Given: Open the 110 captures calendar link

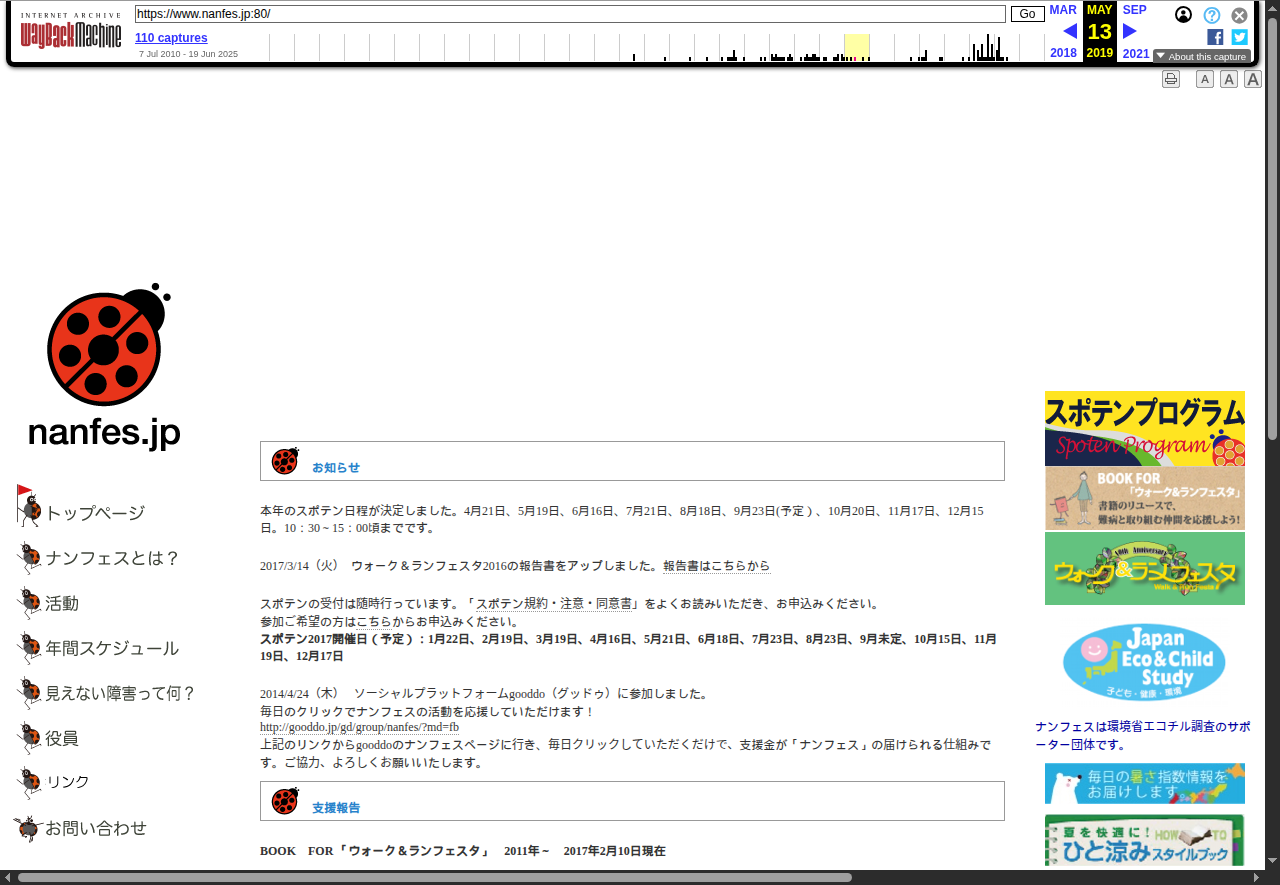Looking at the screenshot, I should click(x=171, y=38).
